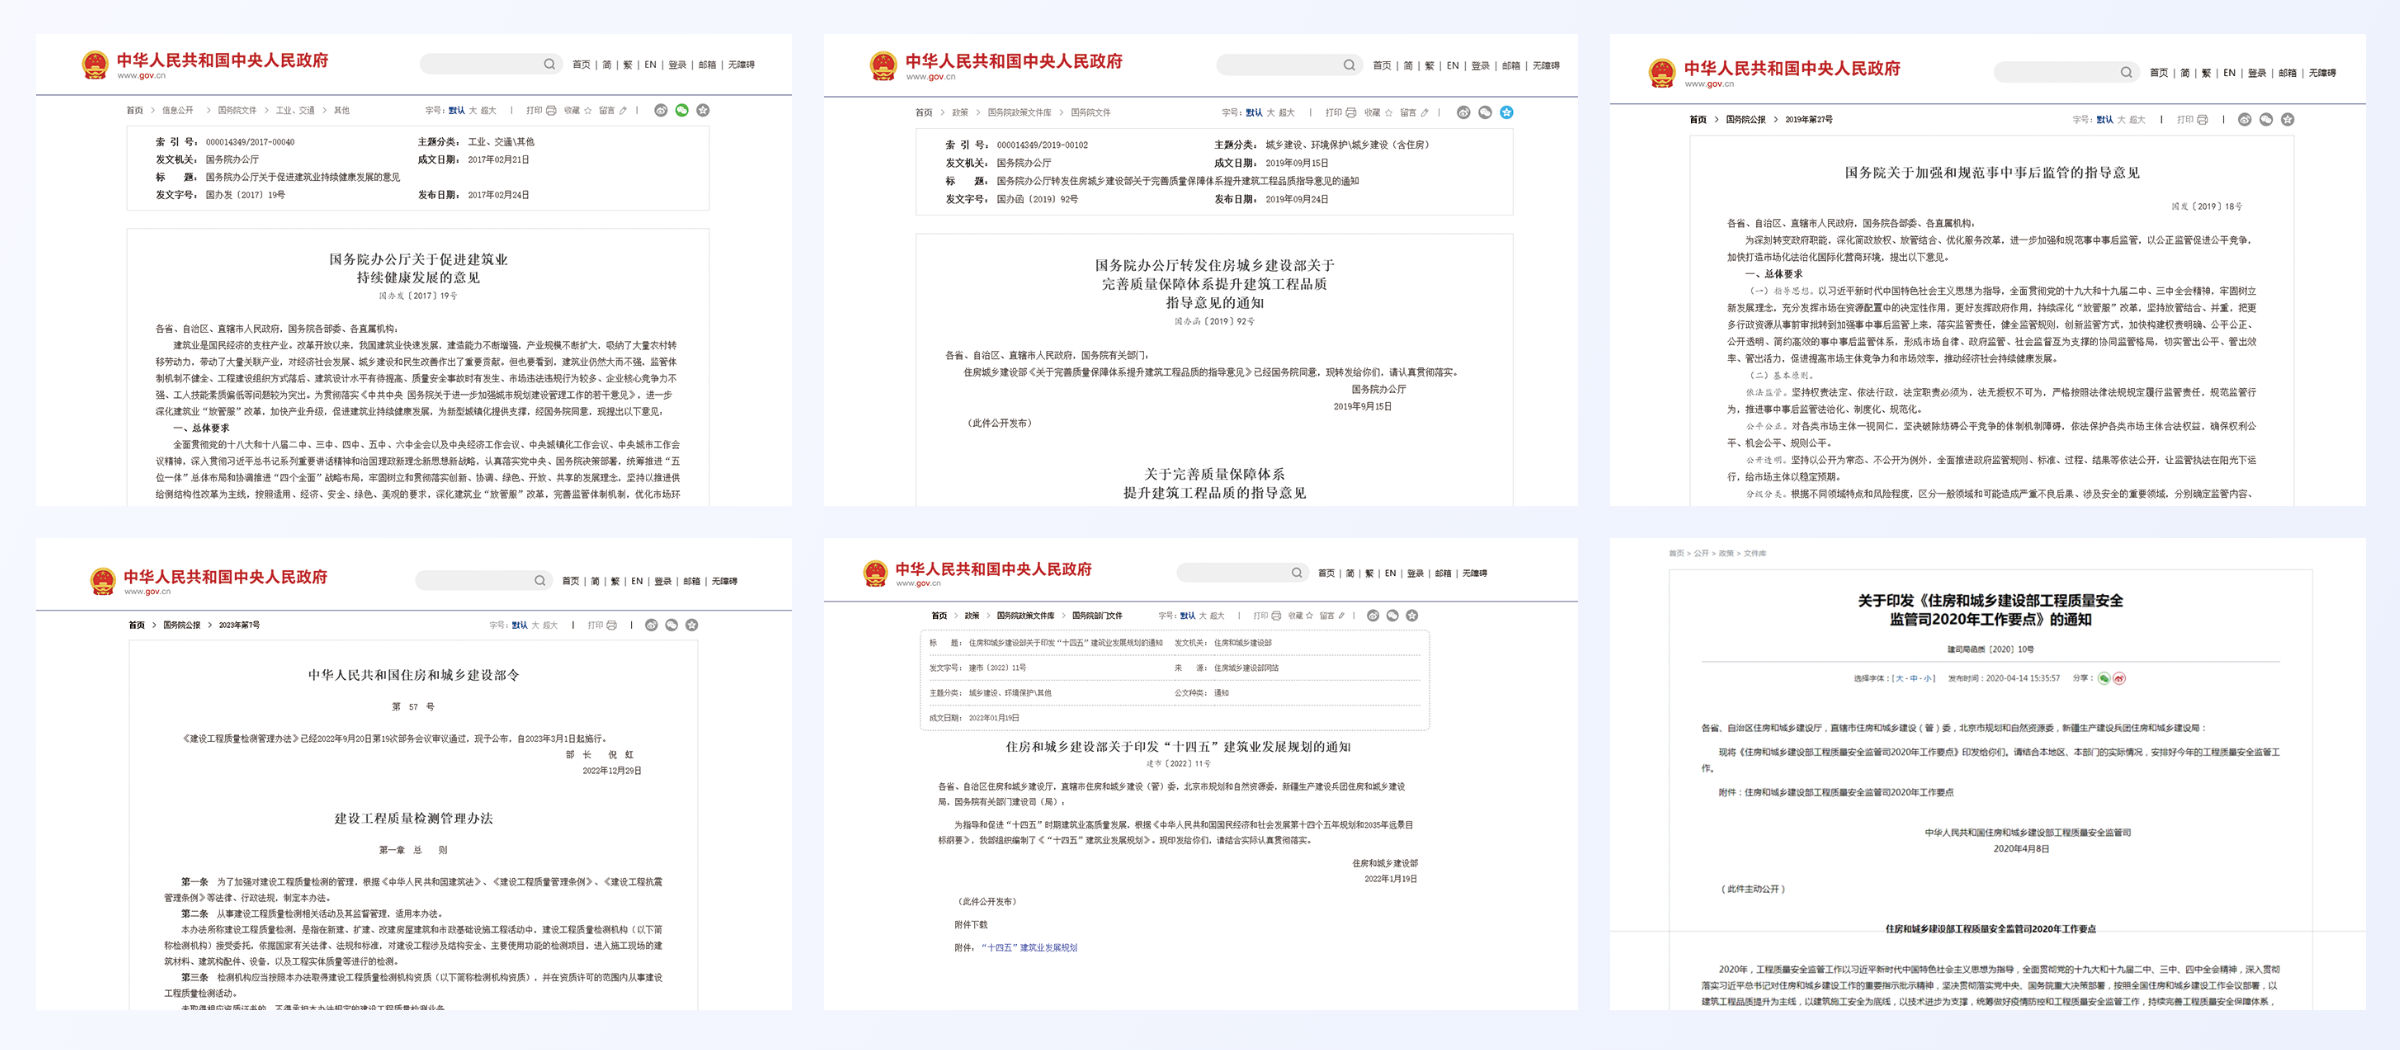Click Weibo share icon on 建筑业持续健康发展 page
2400x1050 pixels.
pyautogui.click(x=661, y=110)
